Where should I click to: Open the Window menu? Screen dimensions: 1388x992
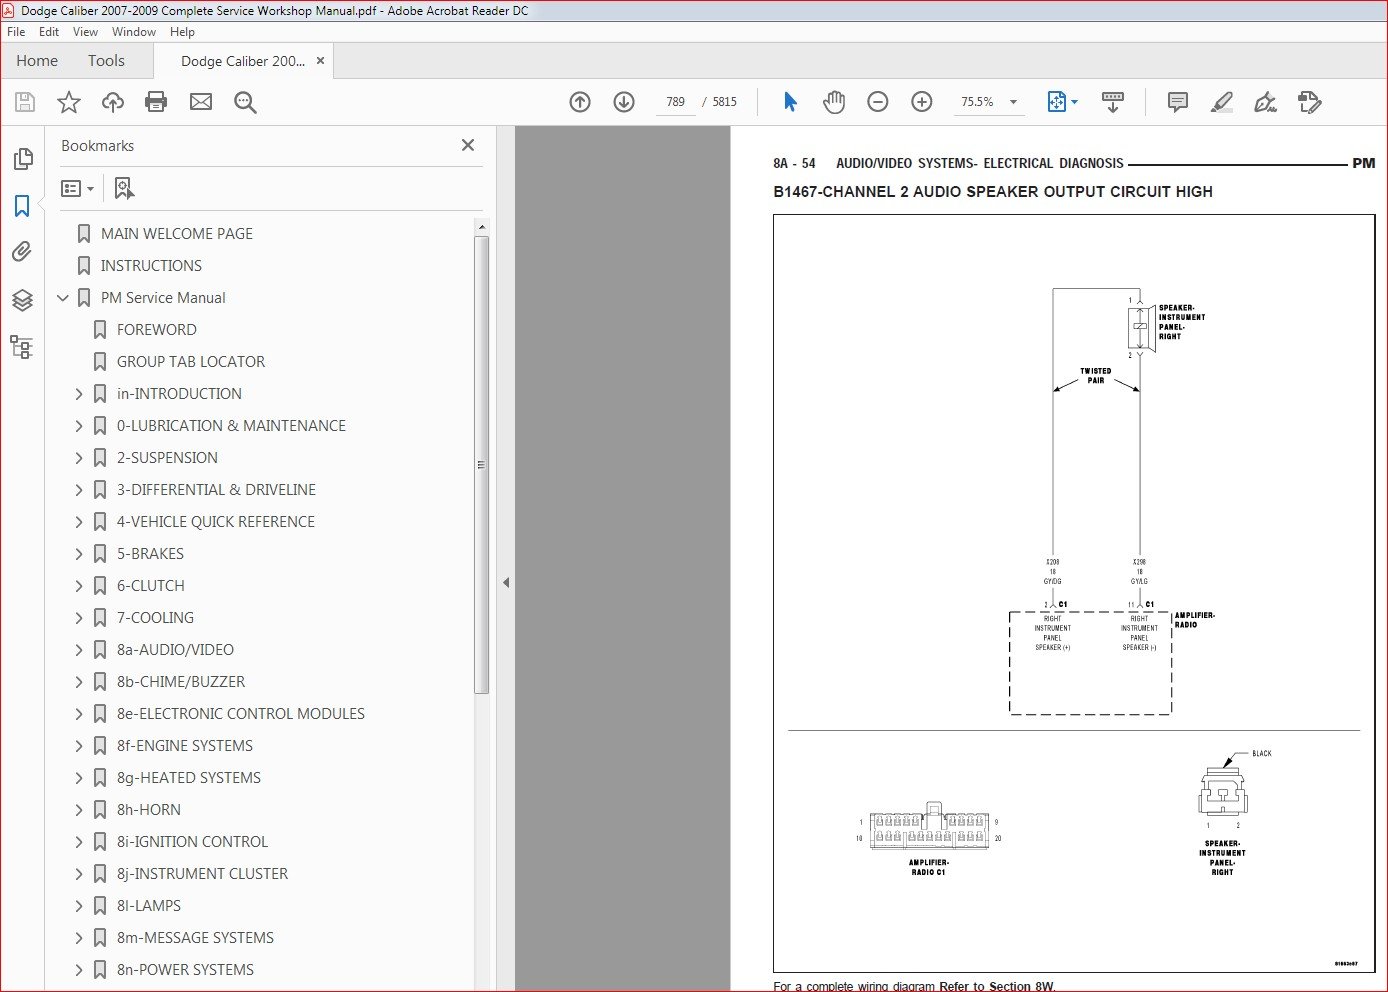[x=134, y=32]
